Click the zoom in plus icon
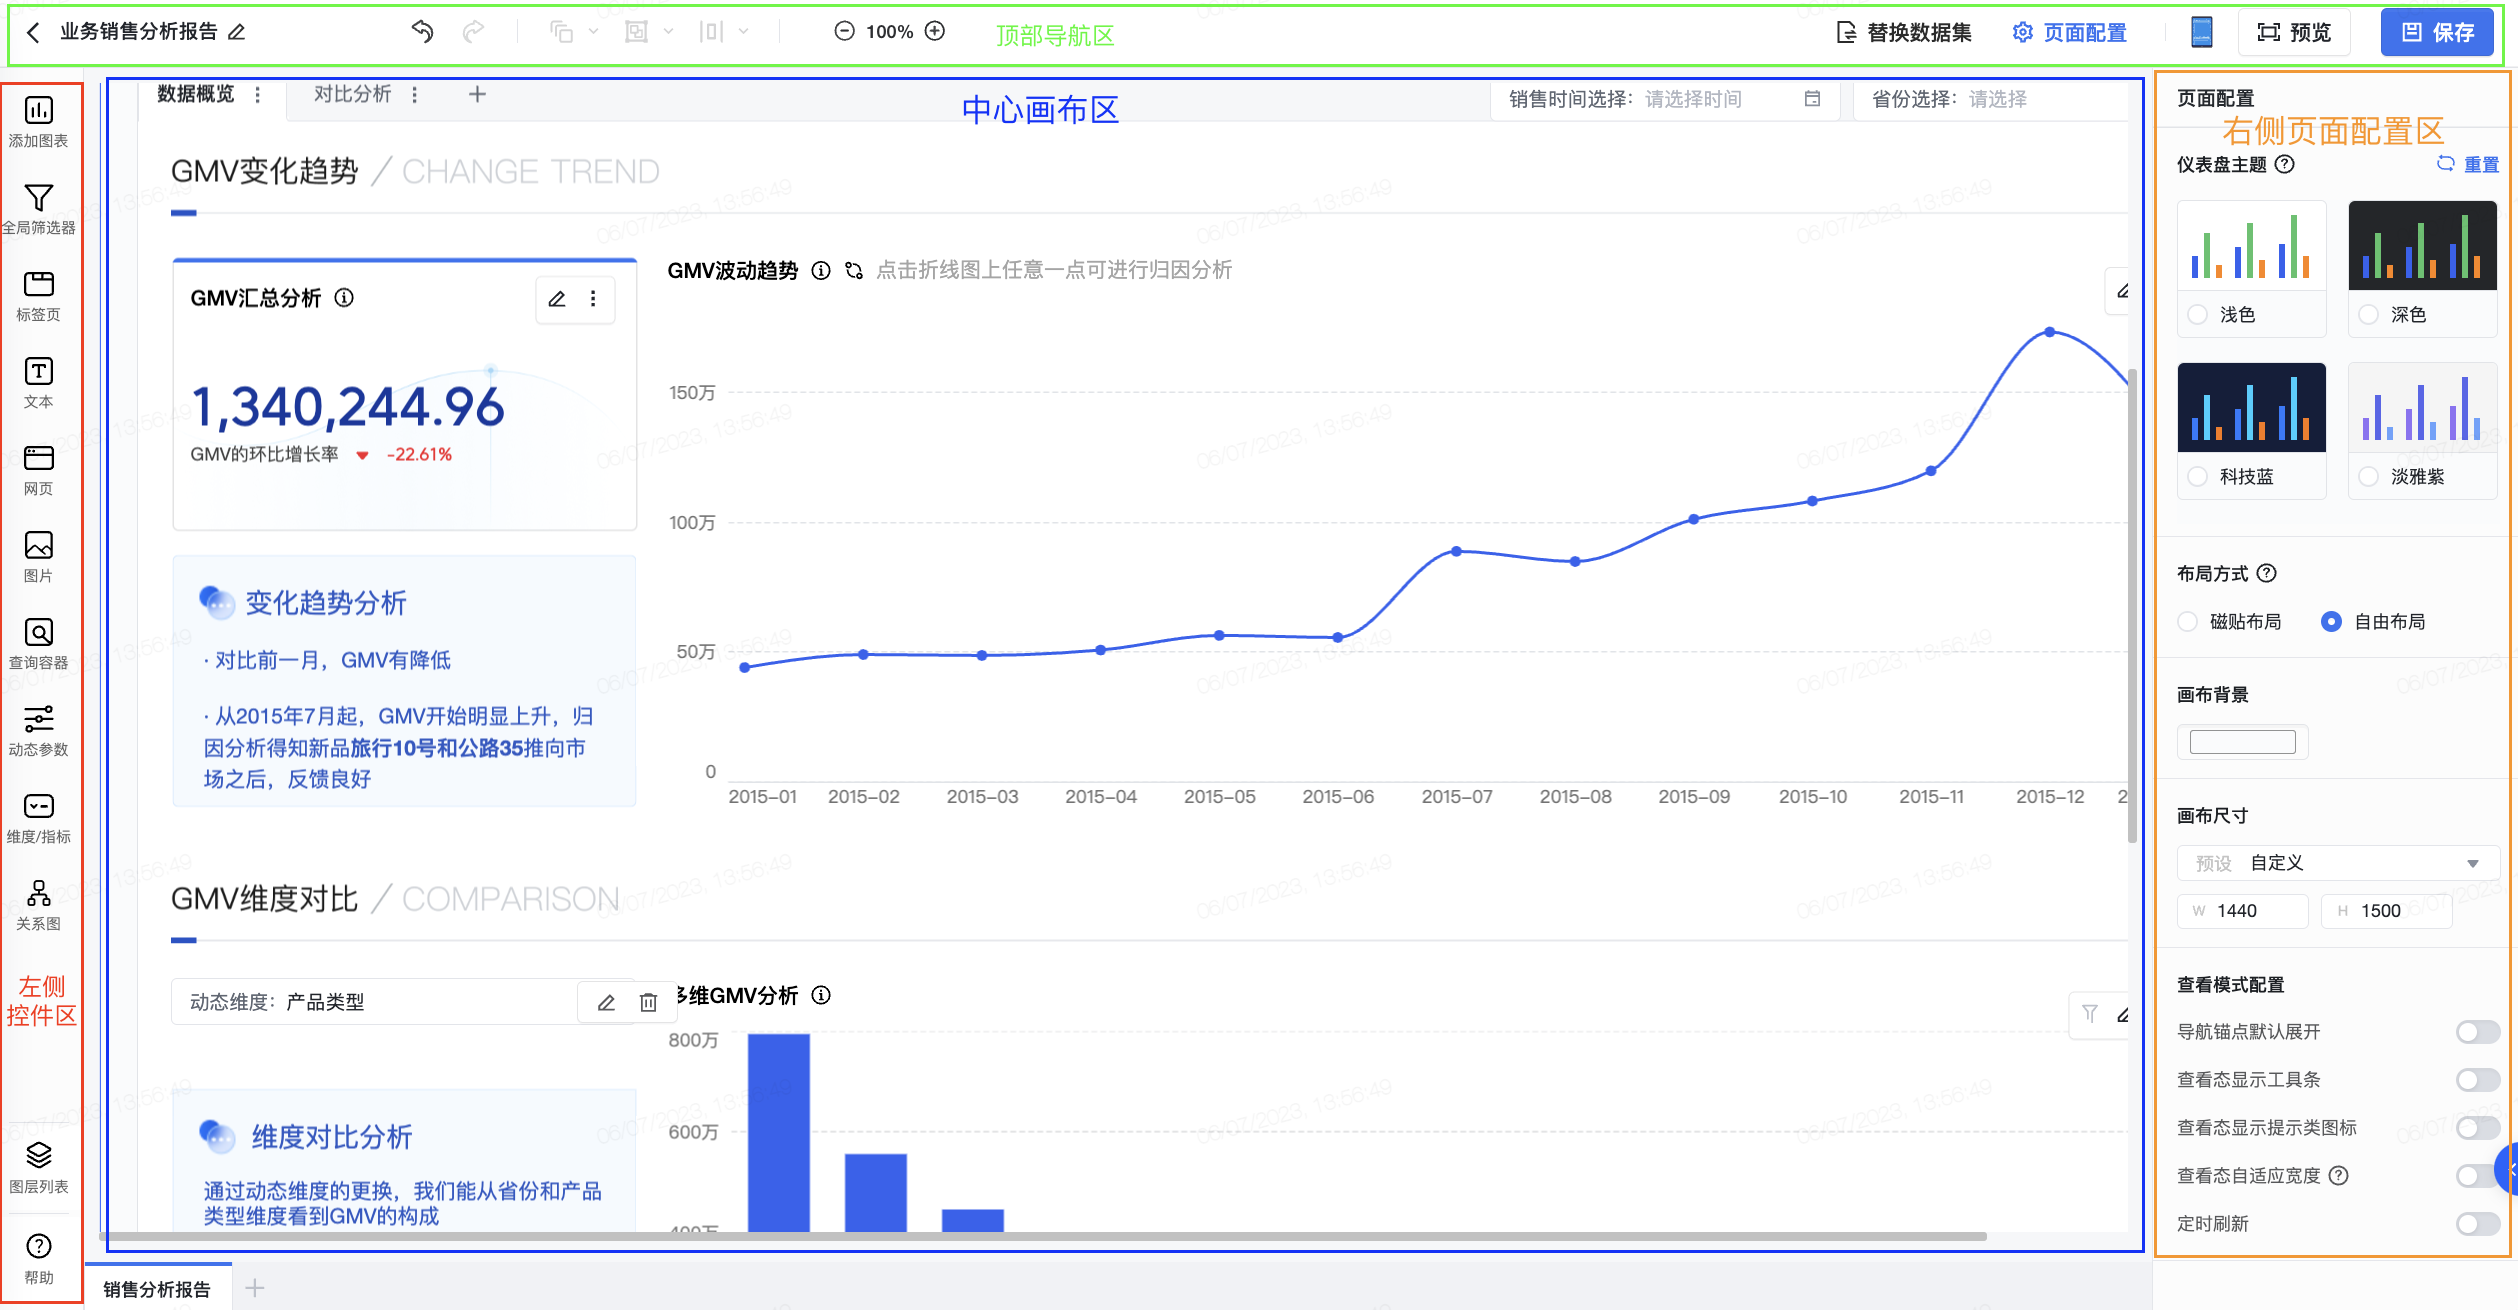Viewport: 2518px width, 1310px height. click(x=935, y=31)
